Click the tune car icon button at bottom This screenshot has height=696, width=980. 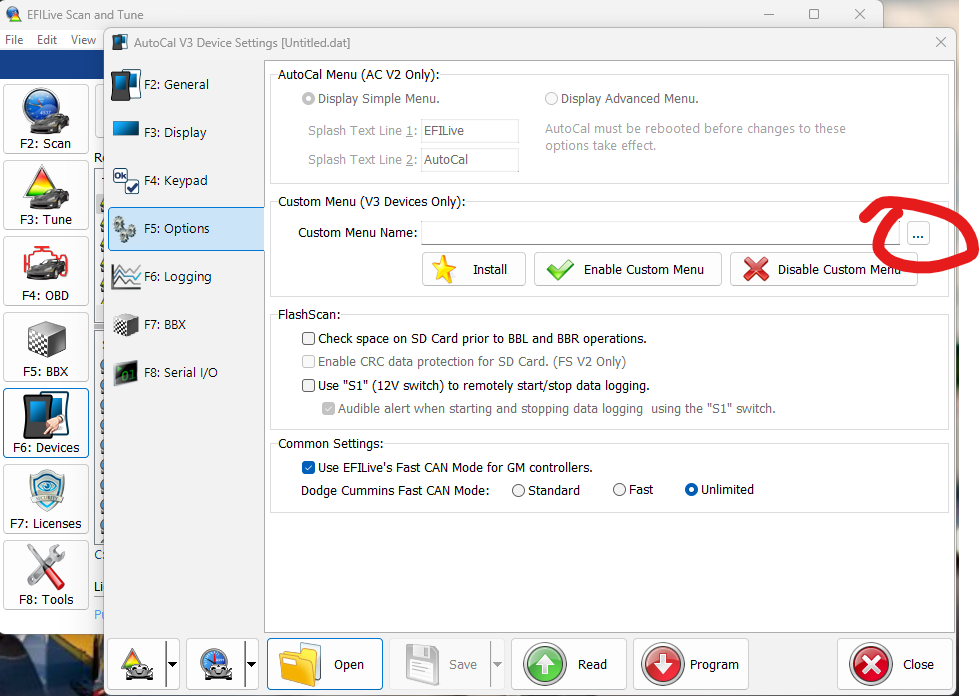[137, 664]
